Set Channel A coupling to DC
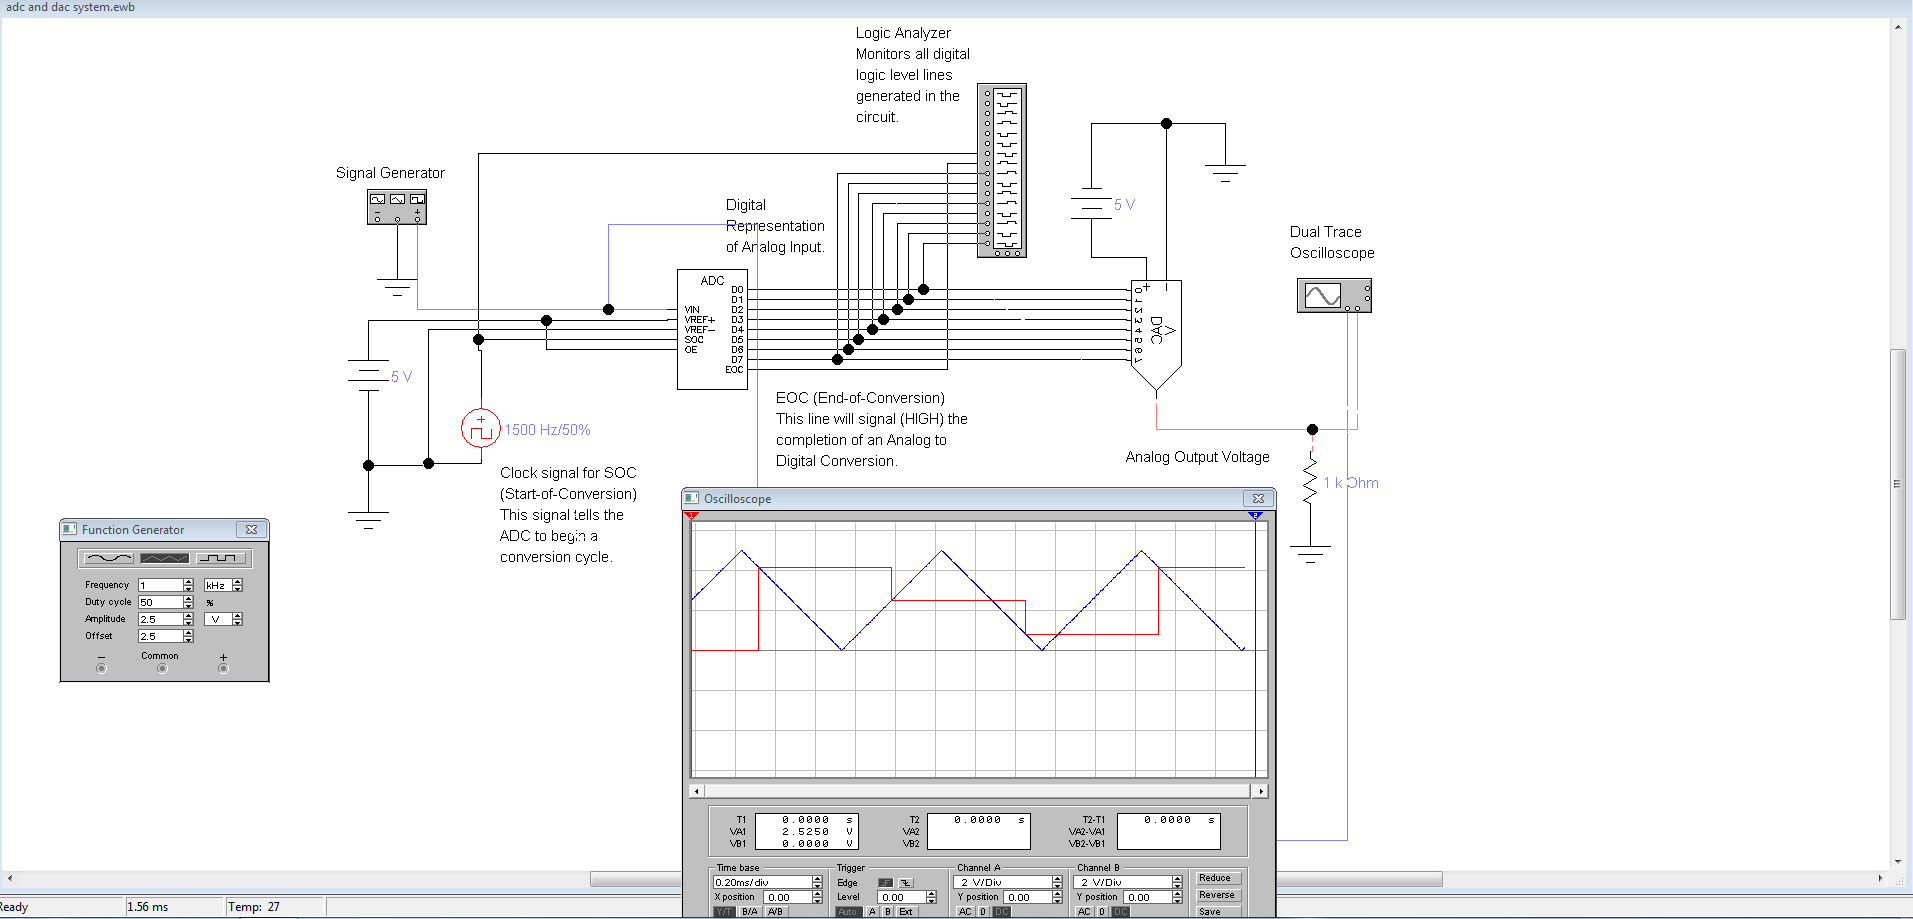Image resolution: width=1913 pixels, height=919 pixels. pos(1002,911)
